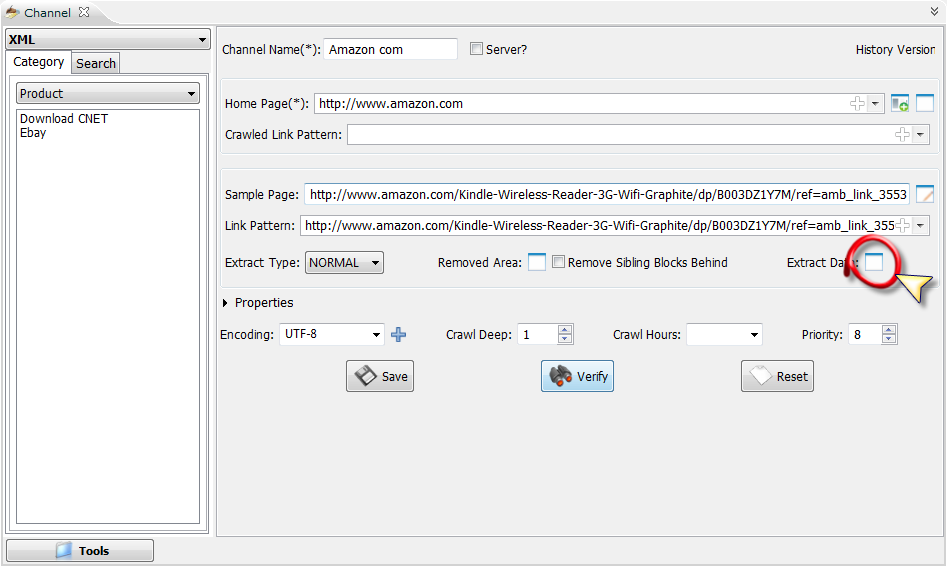The image size is (947, 567).
Task: Enable the Server? checkbox
Action: pos(476,49)
